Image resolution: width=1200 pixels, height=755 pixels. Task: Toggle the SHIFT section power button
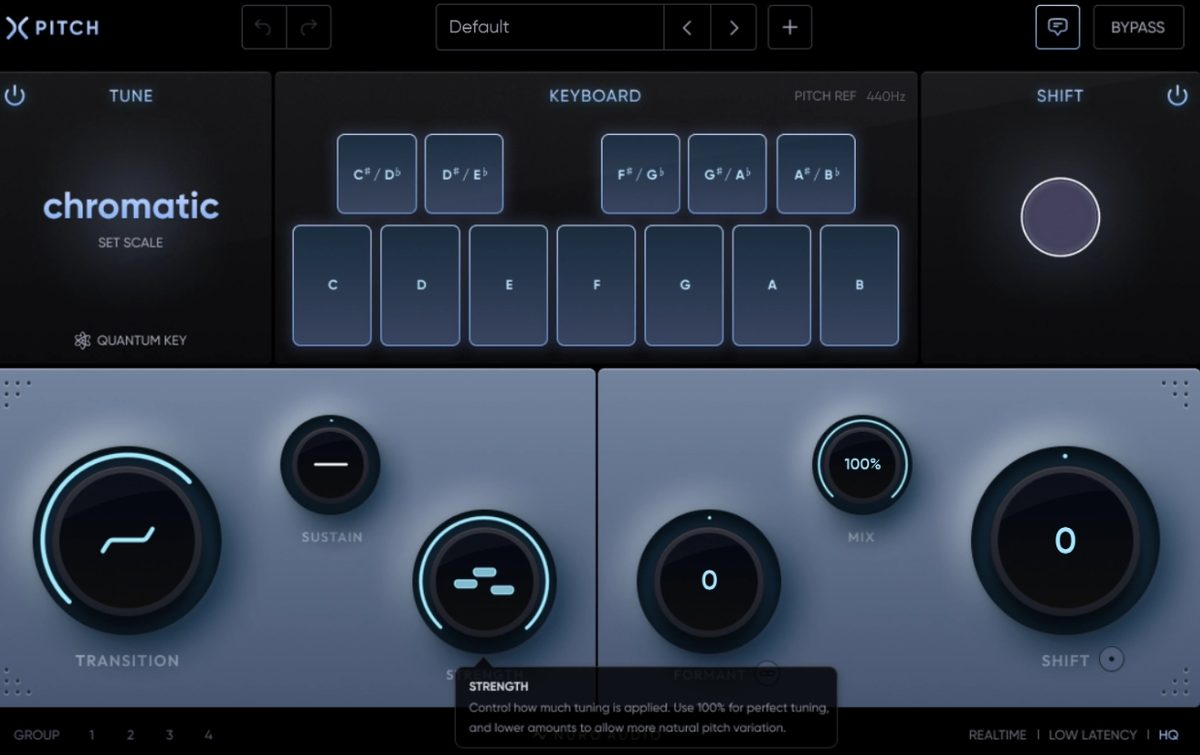tap(1177, 96)
